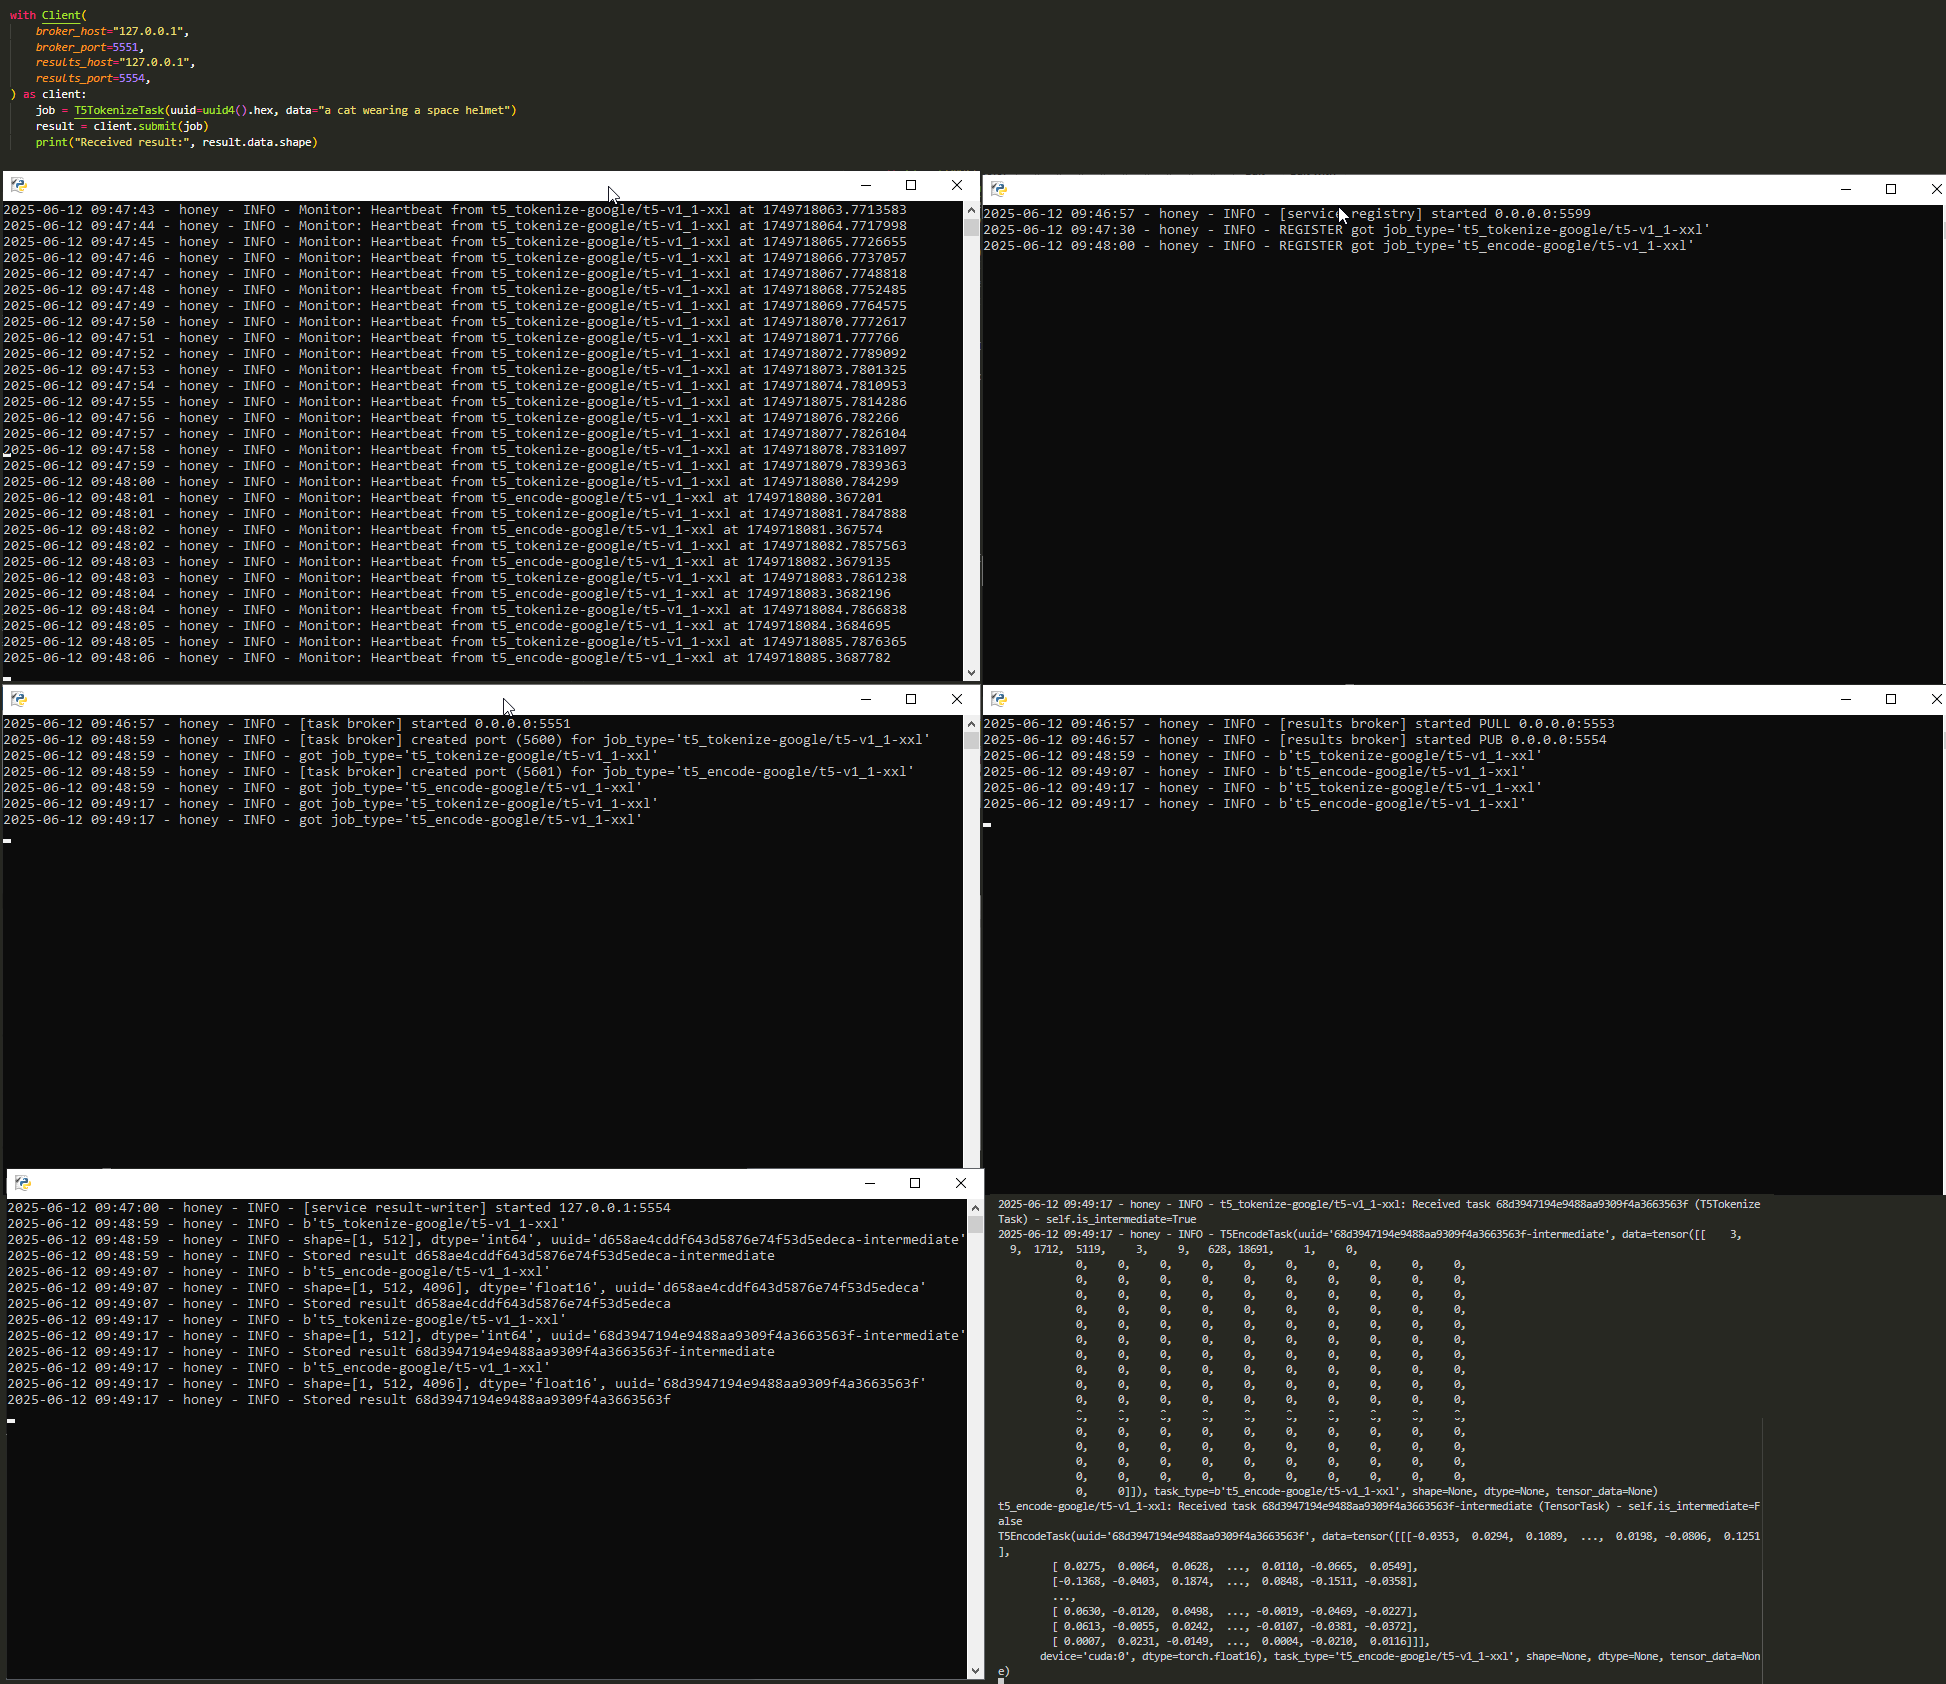The image size is (1946, 1684).
Task: Click the scroll-down arrow in the result-writer window
Action: tap(975, 1671)
